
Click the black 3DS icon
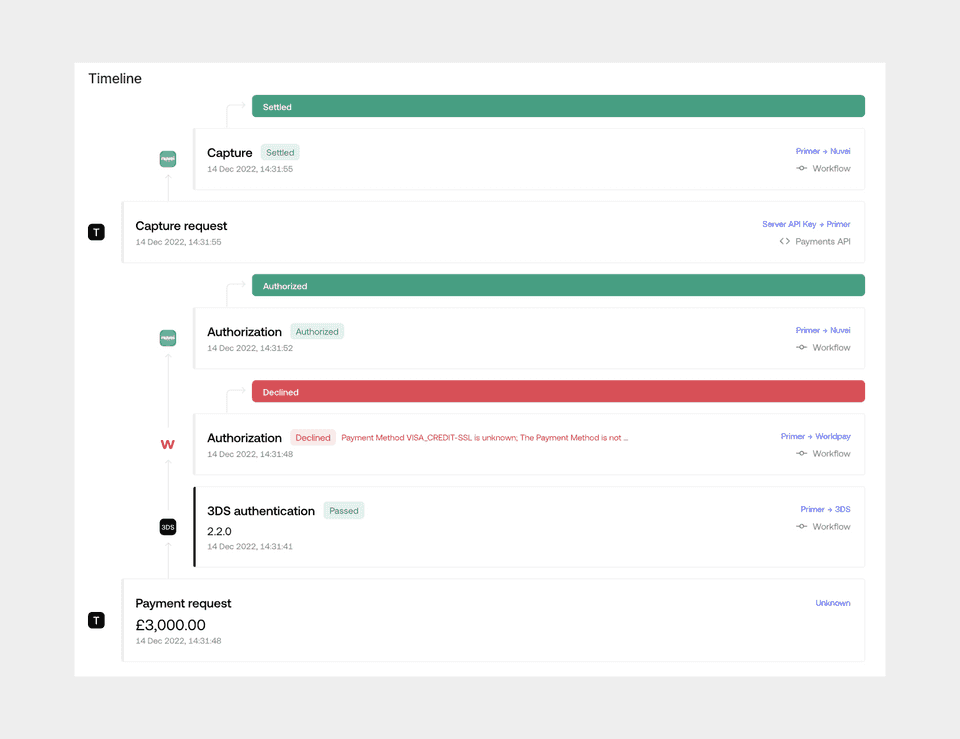tap(168, 527)
